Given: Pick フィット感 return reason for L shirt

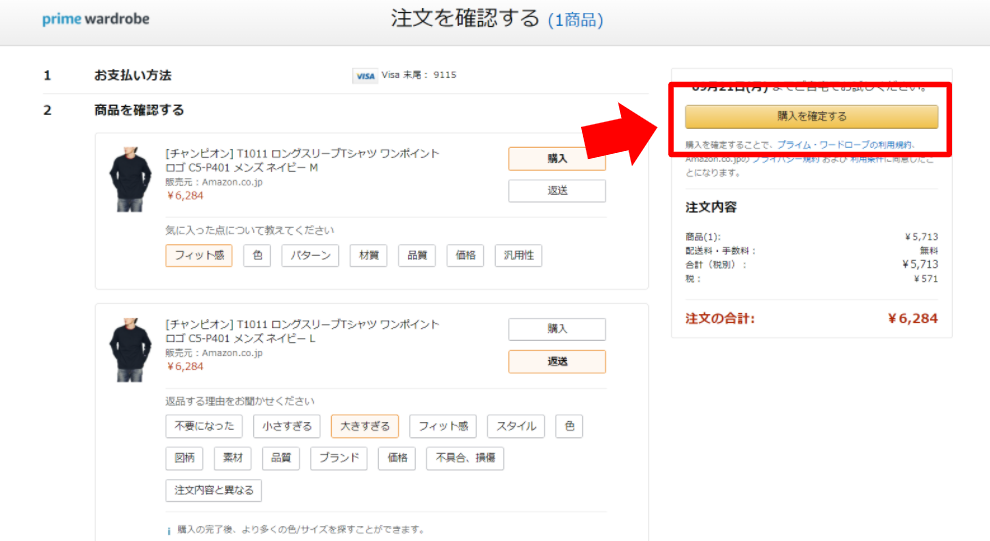Looking at the screenshot, I should click(x=443, y=426).
